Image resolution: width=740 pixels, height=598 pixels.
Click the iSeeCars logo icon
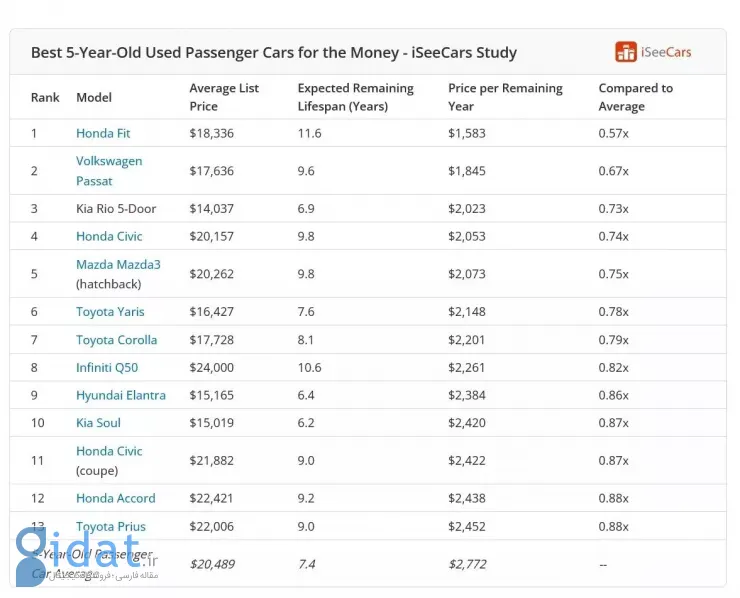pyautogui.click(x=626, y=52)
